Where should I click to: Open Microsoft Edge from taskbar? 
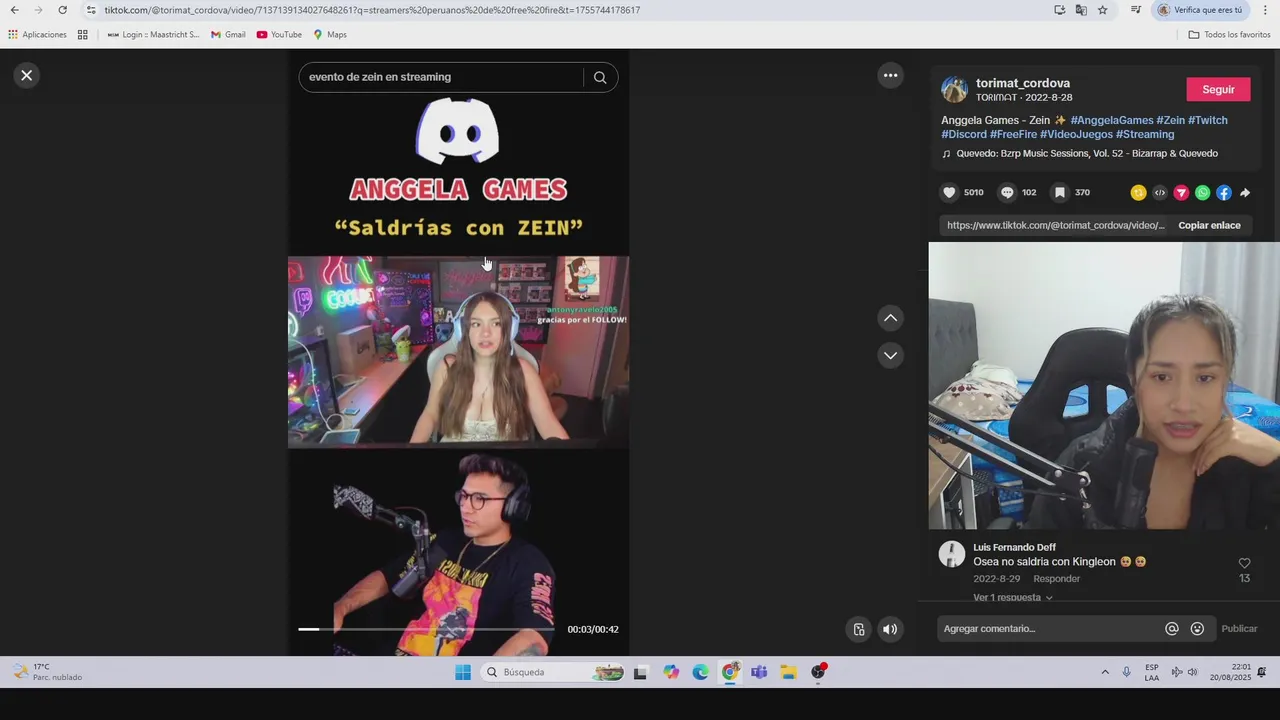700,672
